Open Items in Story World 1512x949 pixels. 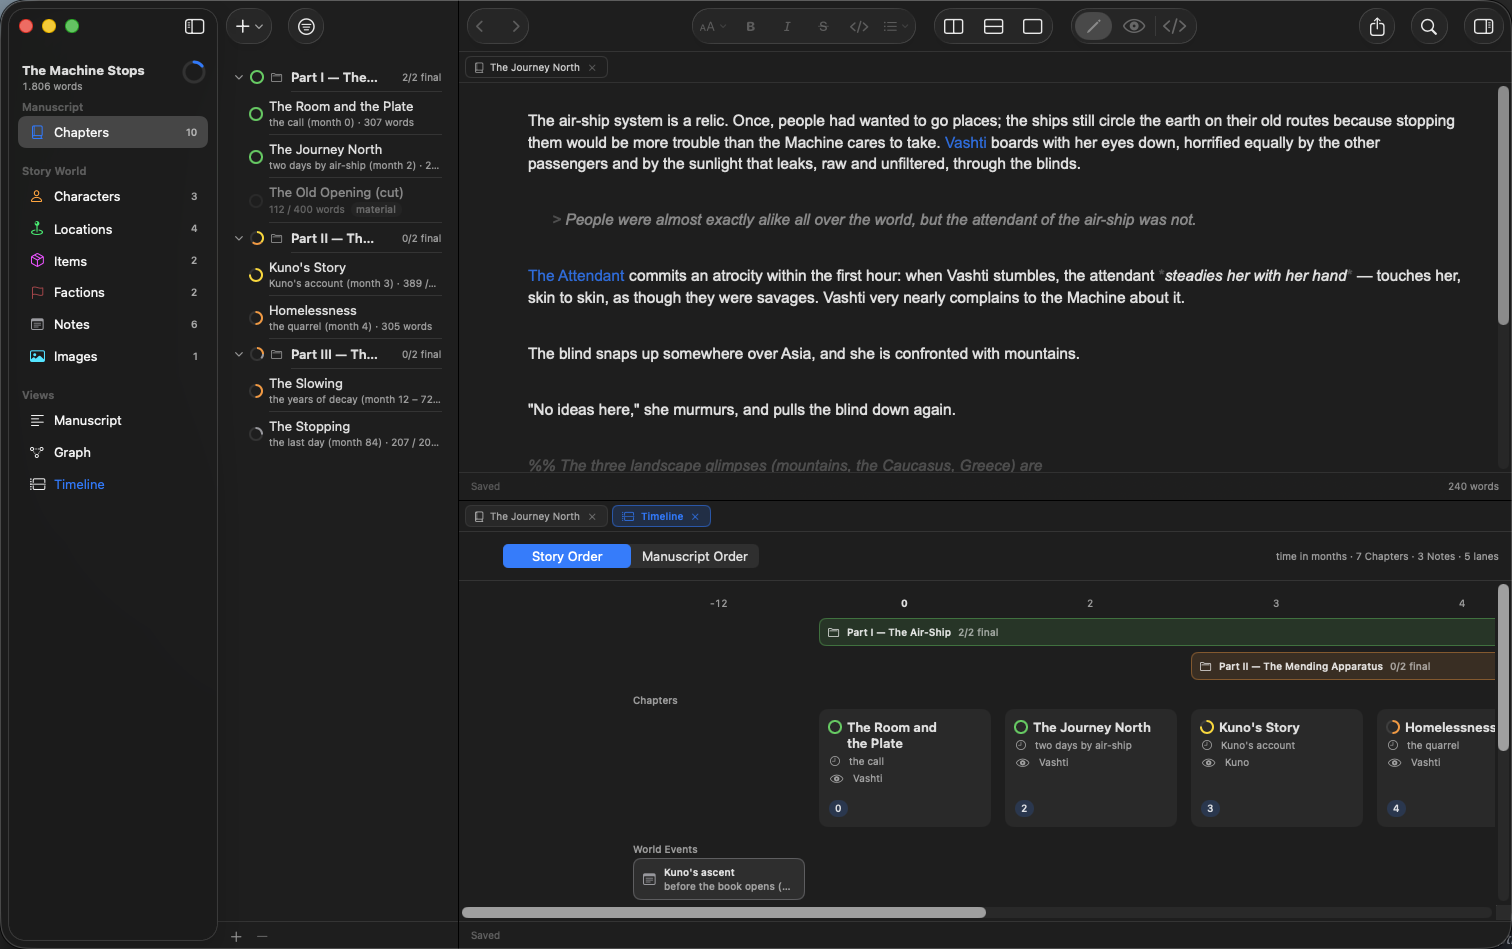113,261
